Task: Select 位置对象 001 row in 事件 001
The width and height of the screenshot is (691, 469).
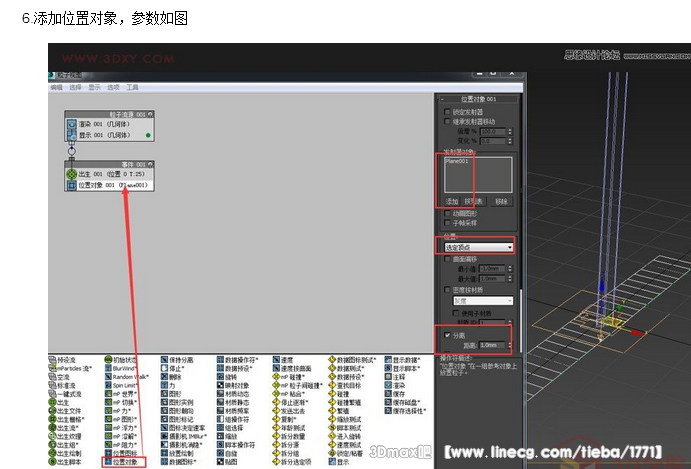Action: pyautogui.click(x=109, y=185)
